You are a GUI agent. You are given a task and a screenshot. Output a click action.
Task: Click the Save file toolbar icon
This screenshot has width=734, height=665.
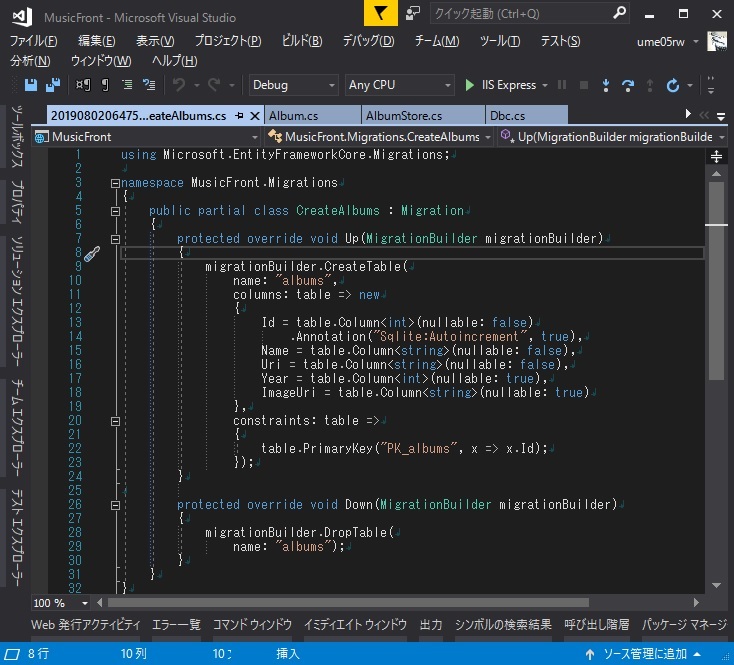click(x=30, y=85)
